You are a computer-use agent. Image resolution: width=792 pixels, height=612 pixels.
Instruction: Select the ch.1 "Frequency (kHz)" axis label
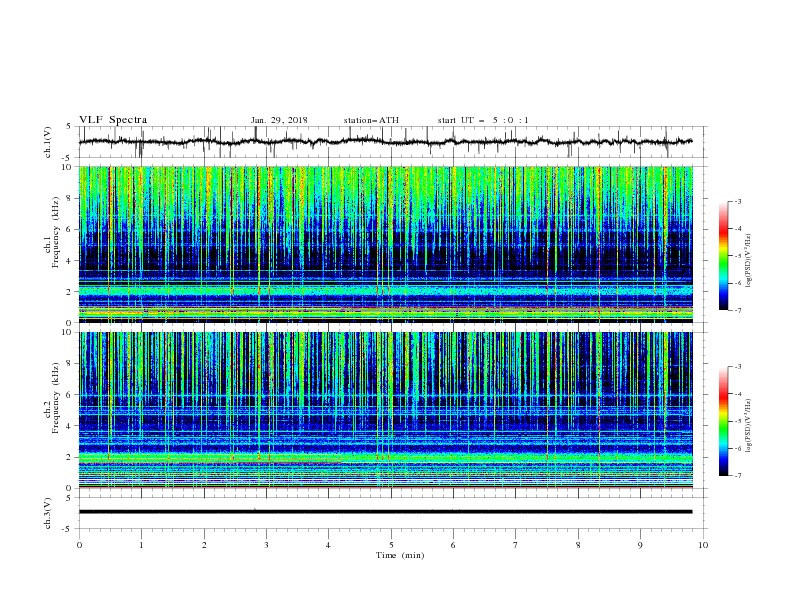coord(55,233)
